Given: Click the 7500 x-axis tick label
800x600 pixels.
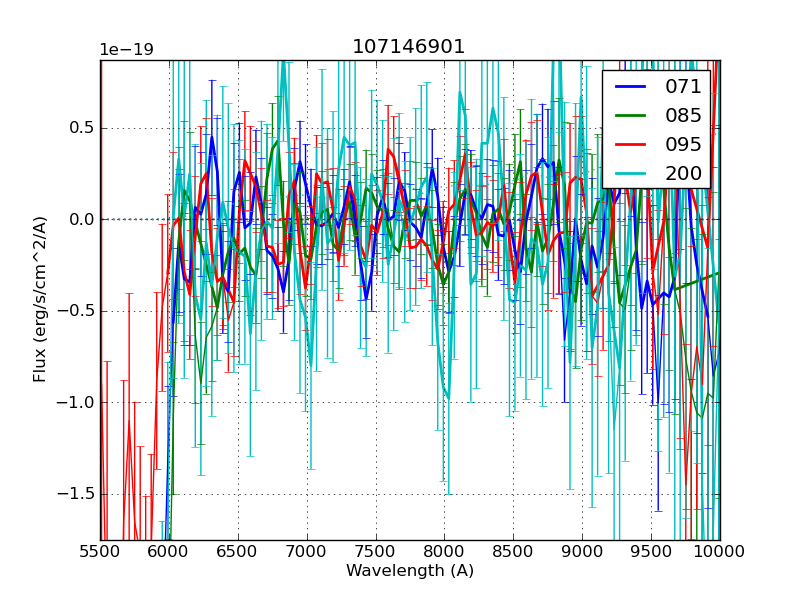Looking at the screenshot, I should (376, 551).
